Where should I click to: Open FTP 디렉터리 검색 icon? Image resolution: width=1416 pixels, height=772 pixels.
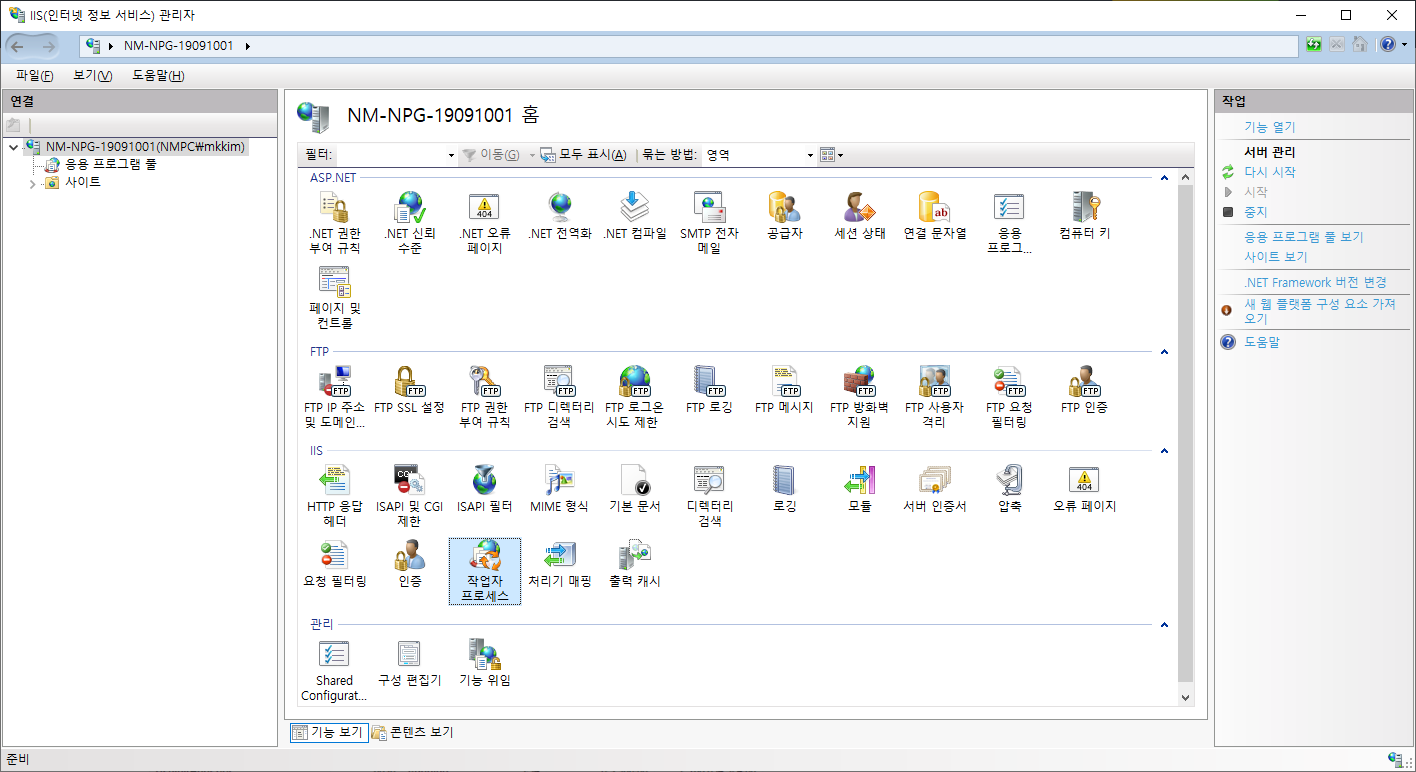point(559,398)
